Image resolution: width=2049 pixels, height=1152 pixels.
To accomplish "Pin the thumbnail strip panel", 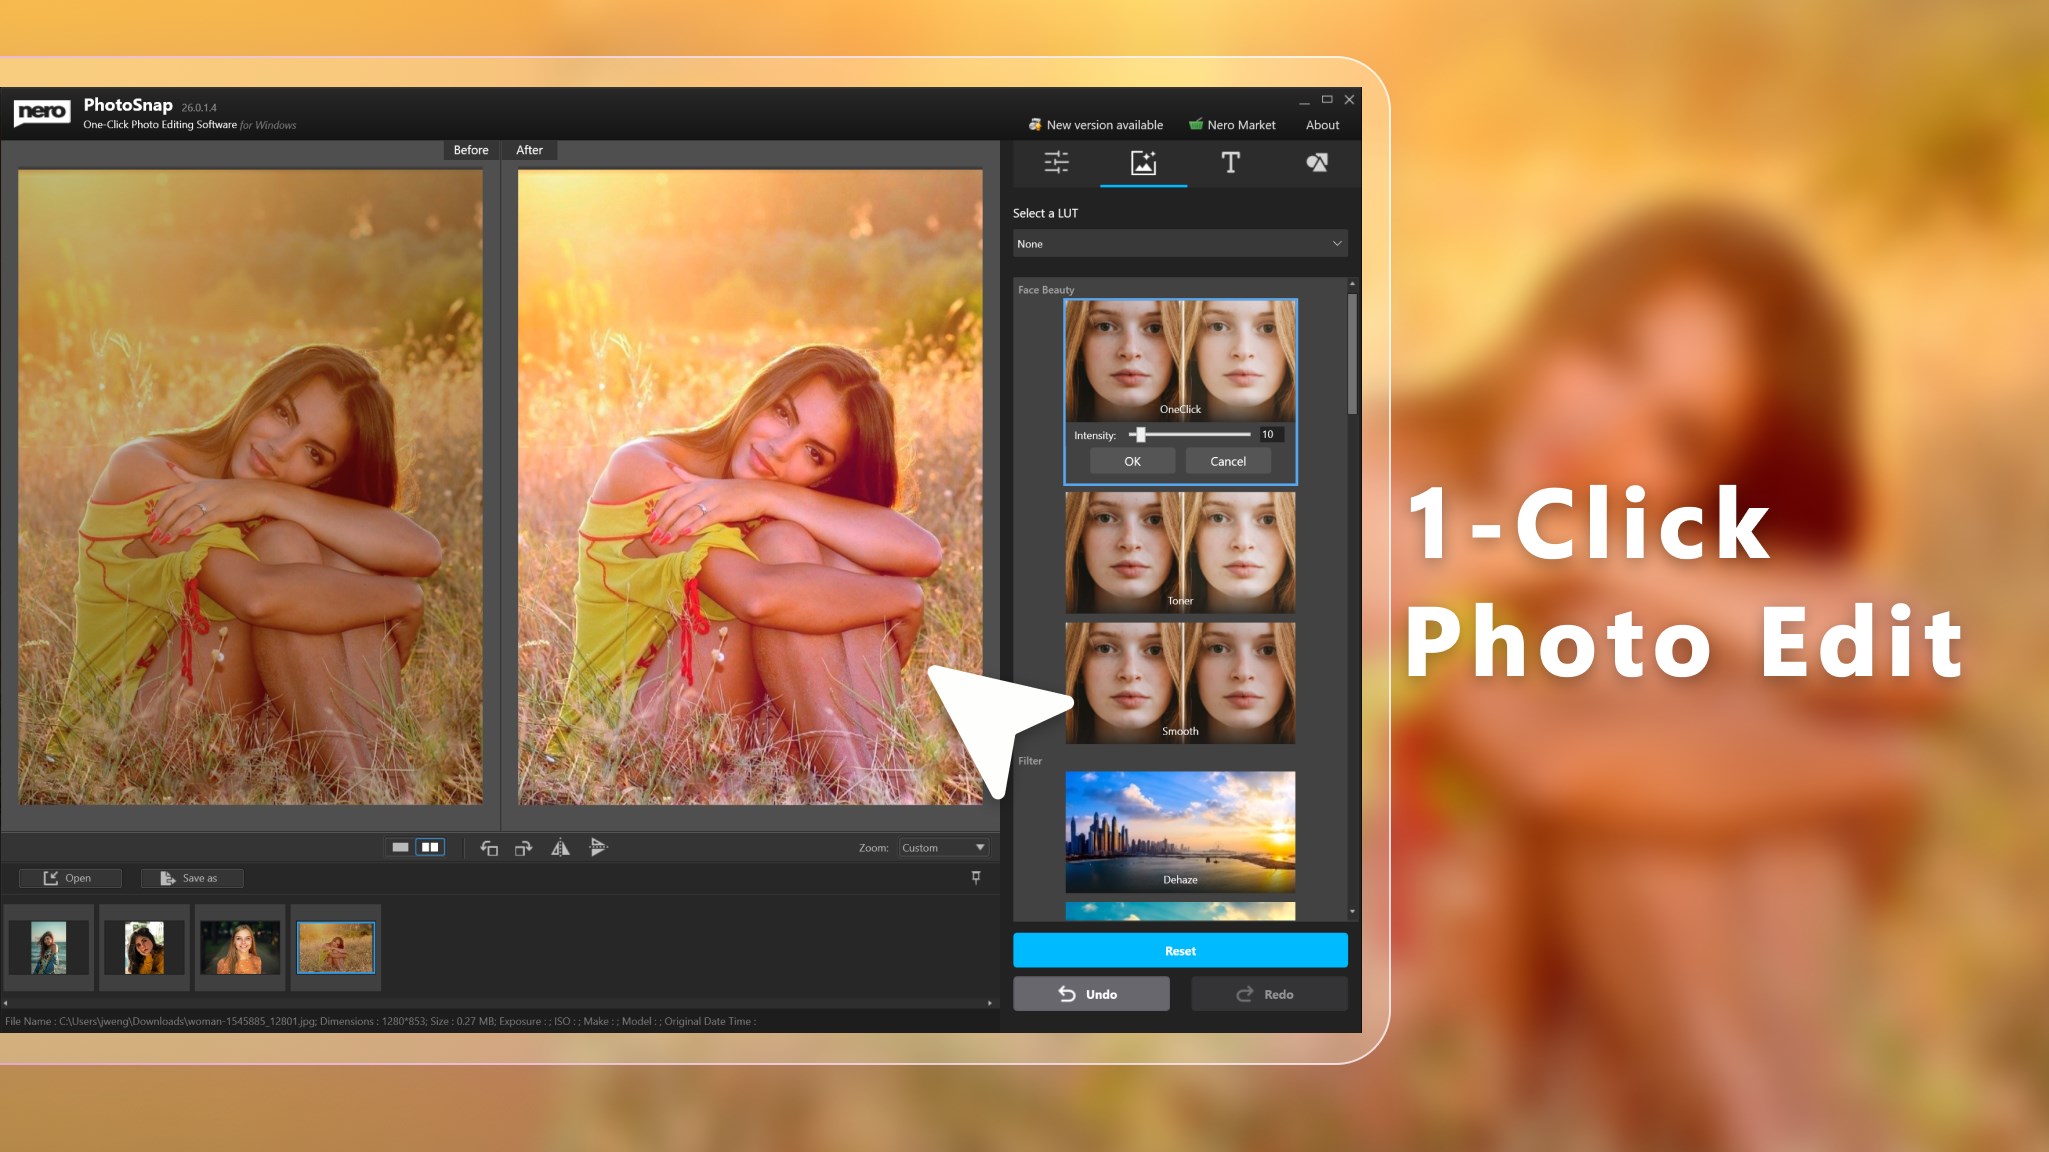I will 976,877.
